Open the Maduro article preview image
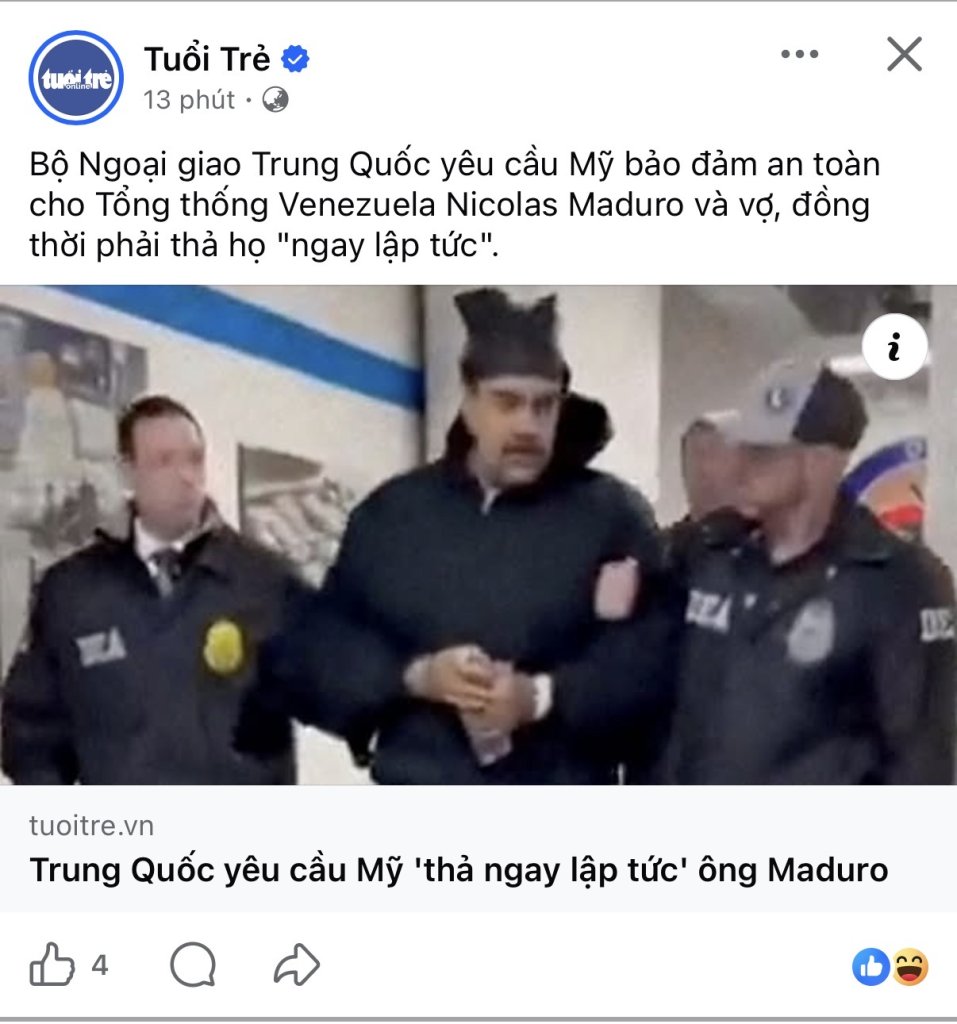Image resolution: width=957 pixels, height=1024 pixels. click(478, 535)
